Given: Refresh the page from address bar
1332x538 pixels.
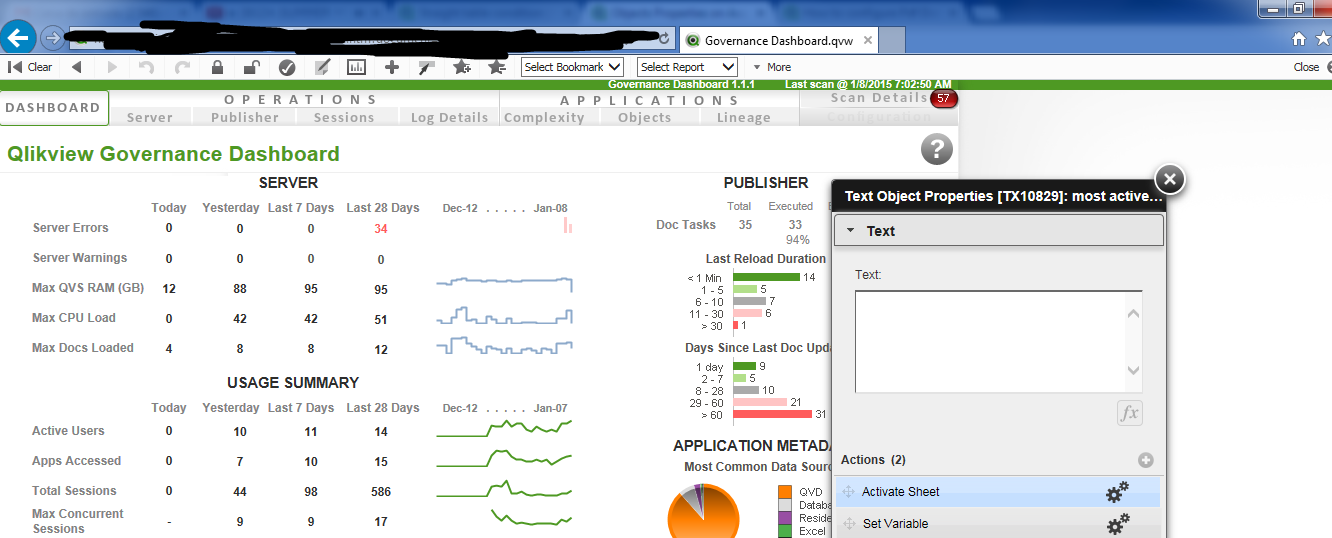Looking at the screenshot, I should [665, 39].
